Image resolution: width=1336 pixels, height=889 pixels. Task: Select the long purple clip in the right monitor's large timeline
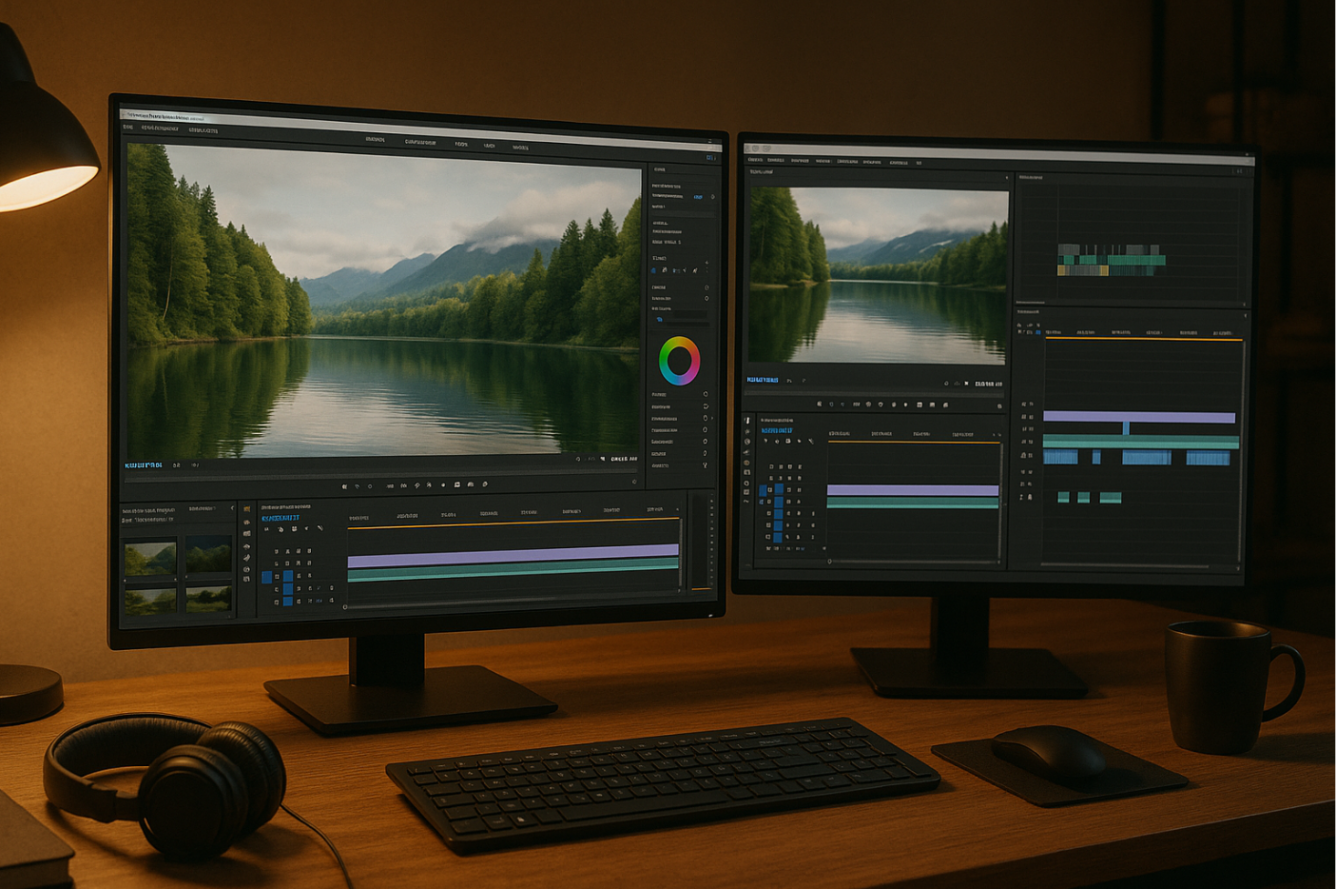[1139, 417]
